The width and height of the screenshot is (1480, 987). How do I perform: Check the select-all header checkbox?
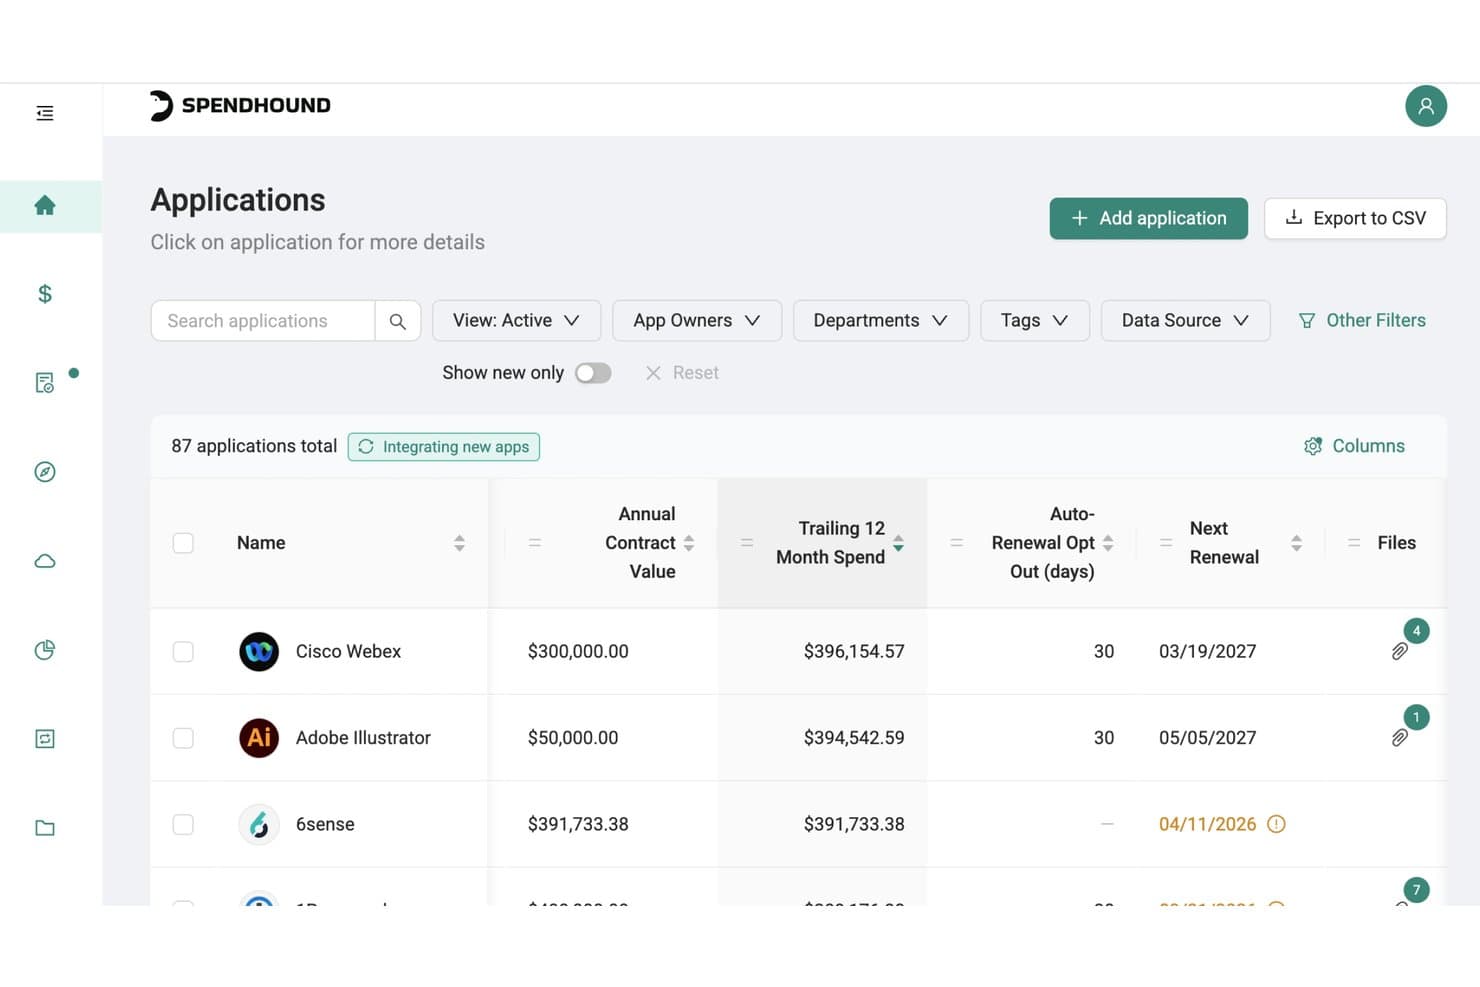(x=183, y=543)
